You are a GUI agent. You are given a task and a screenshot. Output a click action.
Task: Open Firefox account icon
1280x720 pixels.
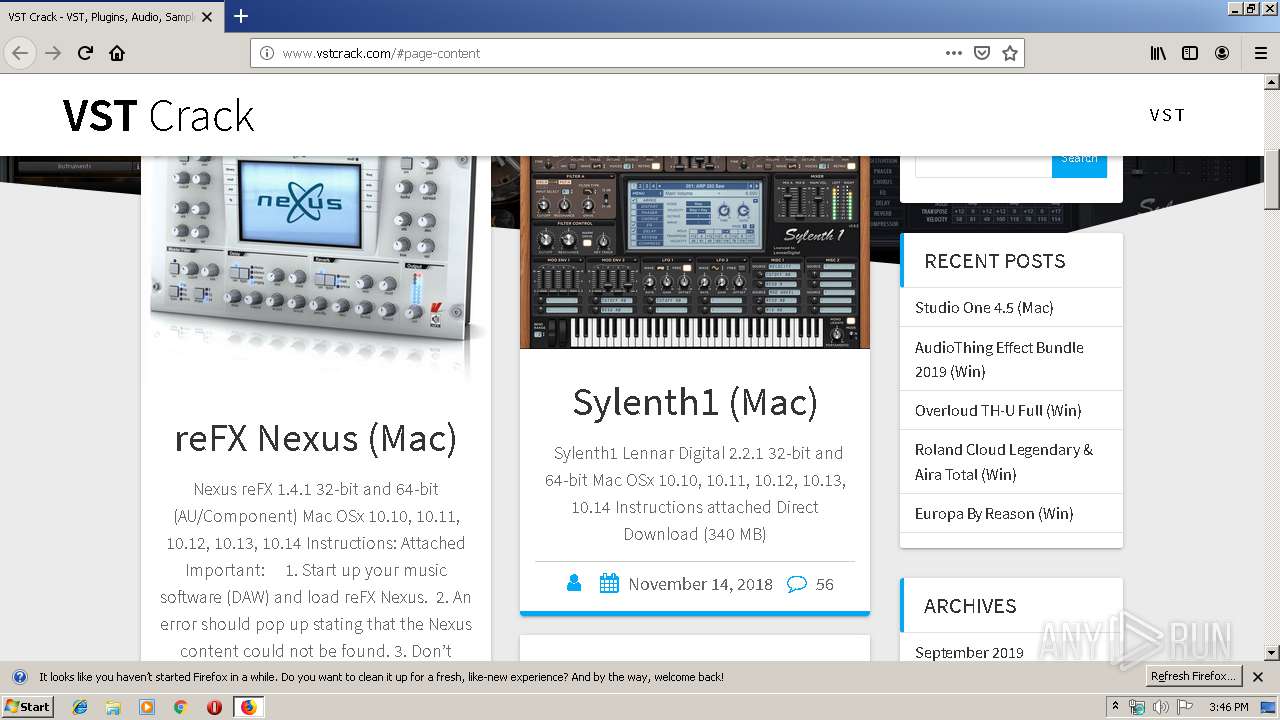coord(1222,53)
